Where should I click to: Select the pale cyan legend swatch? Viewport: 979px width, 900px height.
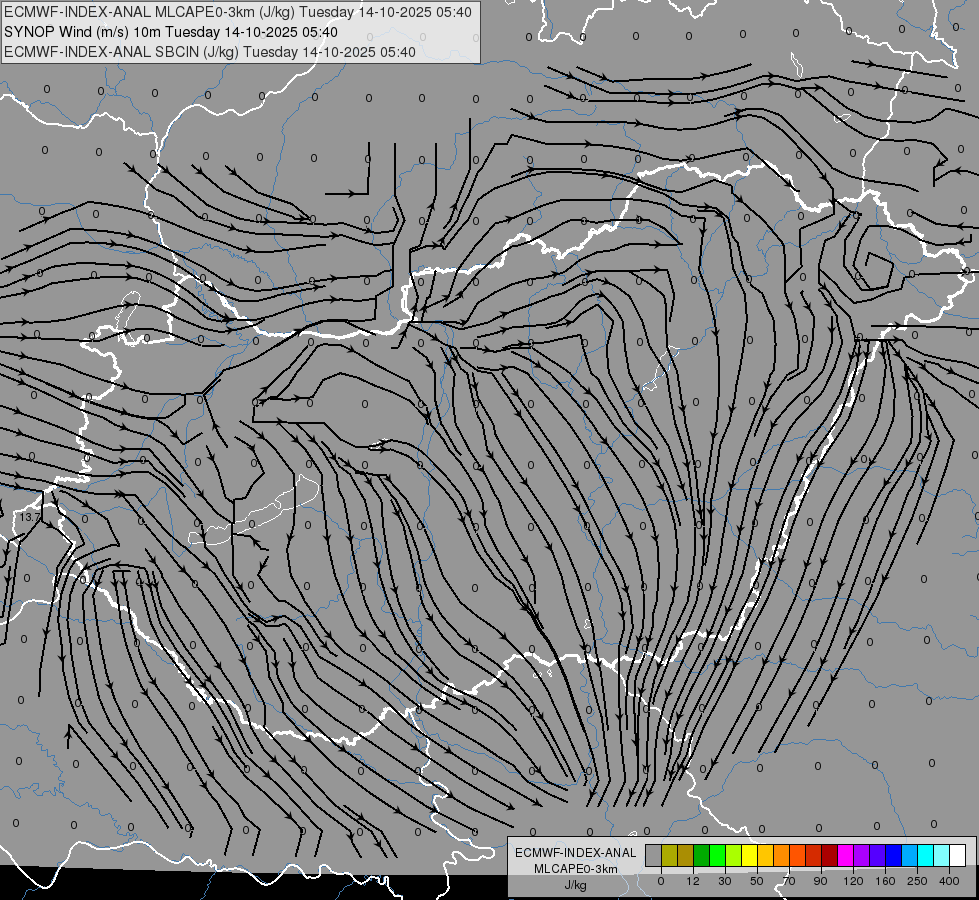pos(942,855)
